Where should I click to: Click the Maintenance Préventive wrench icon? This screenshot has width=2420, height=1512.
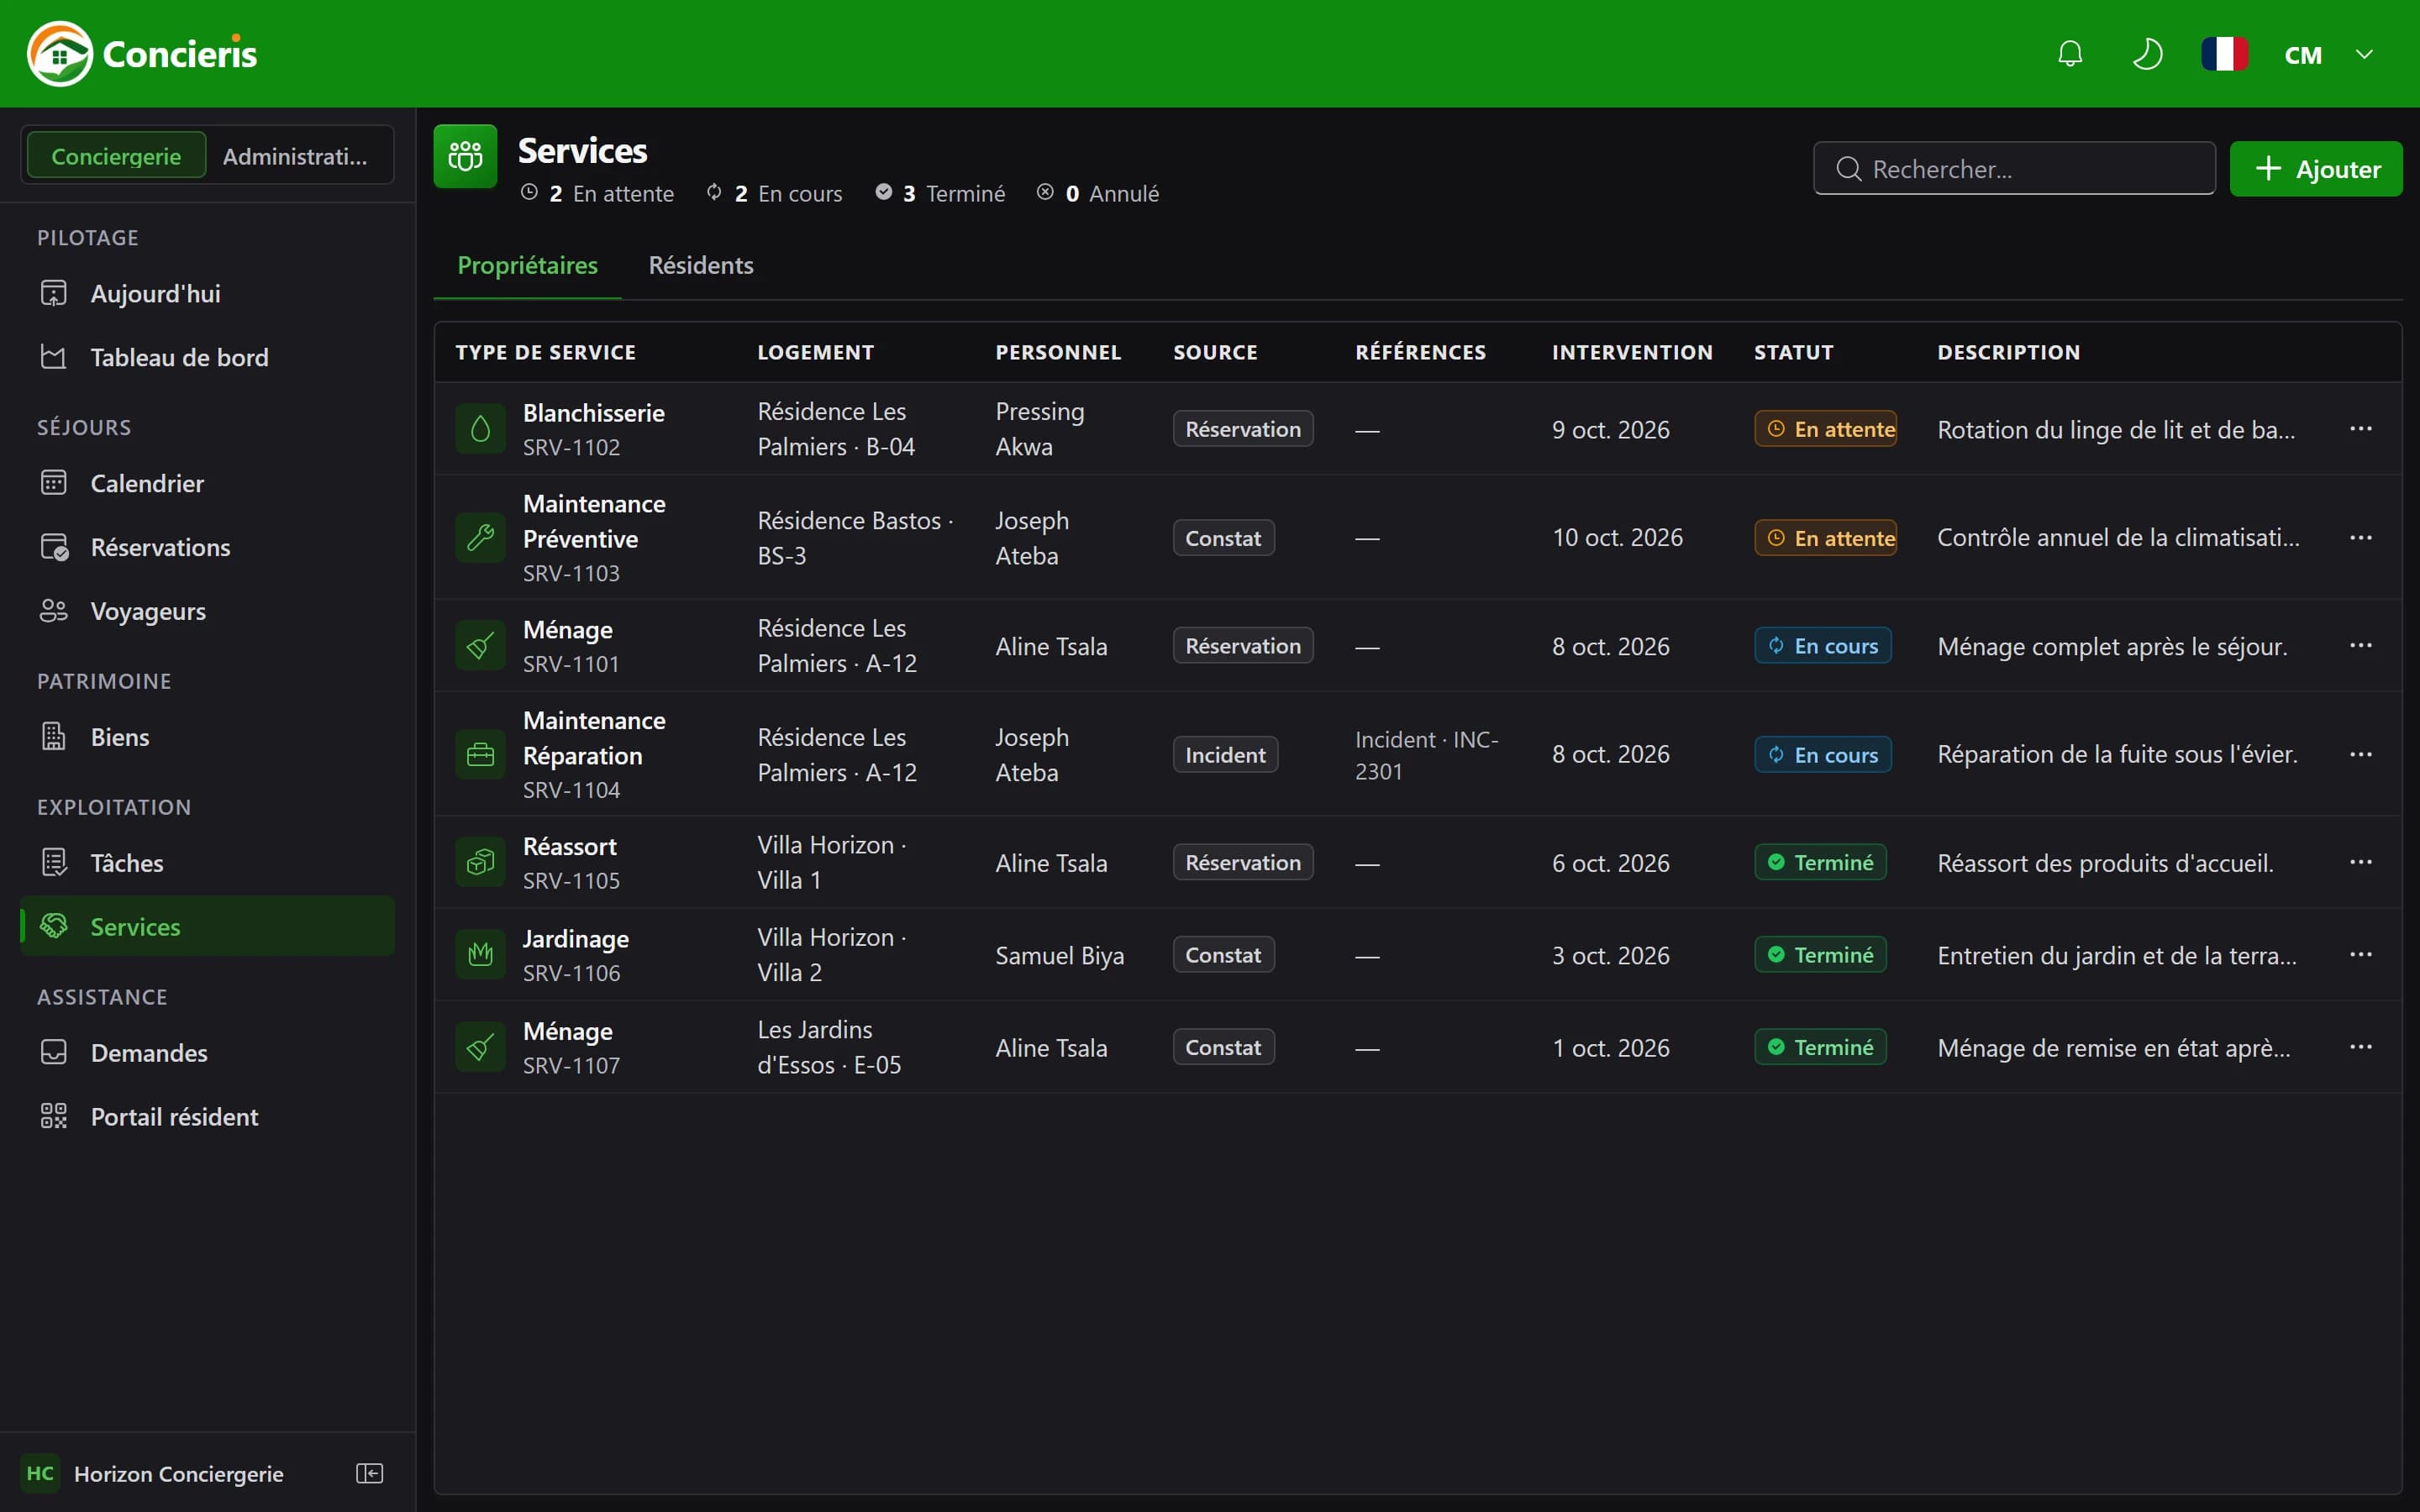tap(480, 537)
